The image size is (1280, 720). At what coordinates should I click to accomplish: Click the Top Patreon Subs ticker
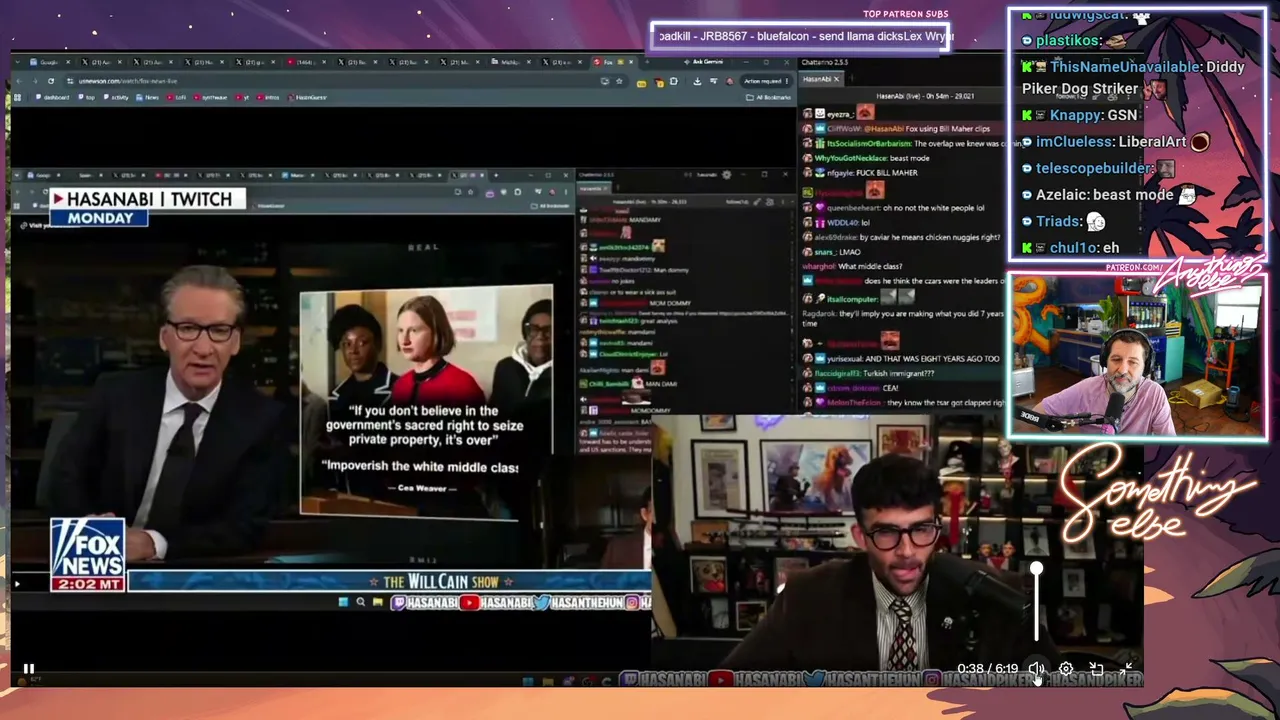(800, 36)
